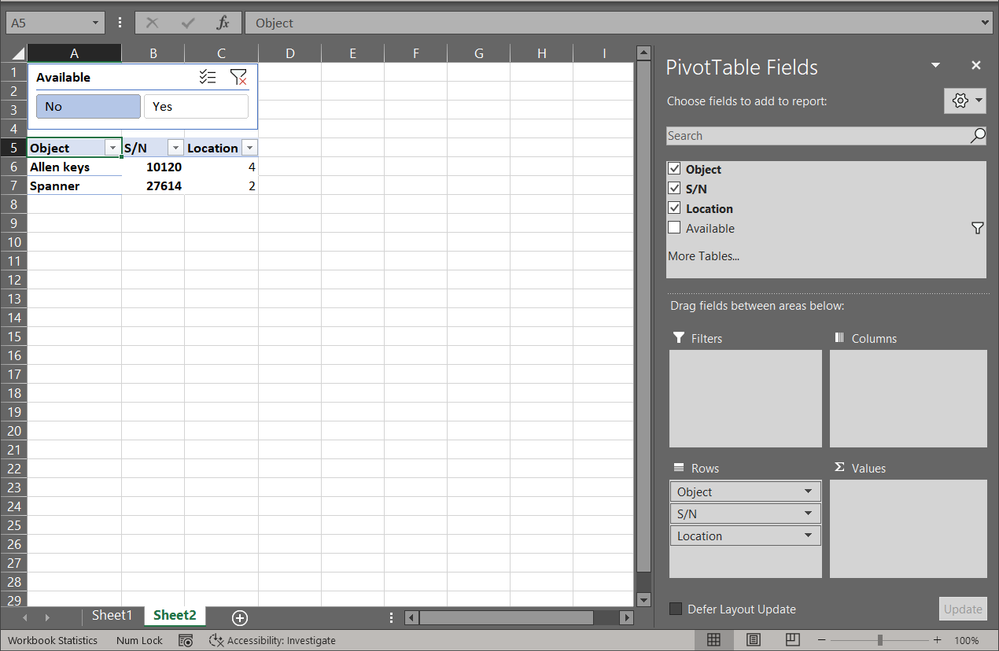Open the Name Box dropdown
Image resolution: width=999 pixels, height=651 pixels.
pyautogui.click(x=95, y=23)
